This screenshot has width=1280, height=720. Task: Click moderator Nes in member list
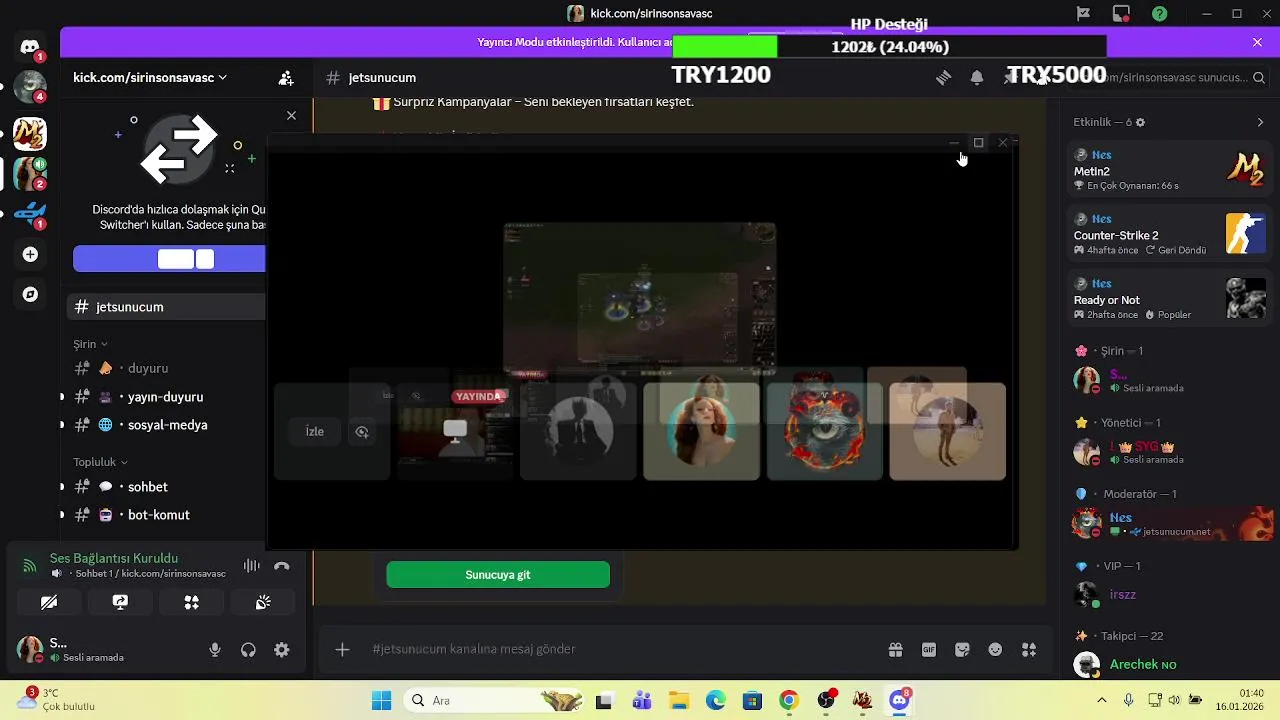(x=1169, y=523)
